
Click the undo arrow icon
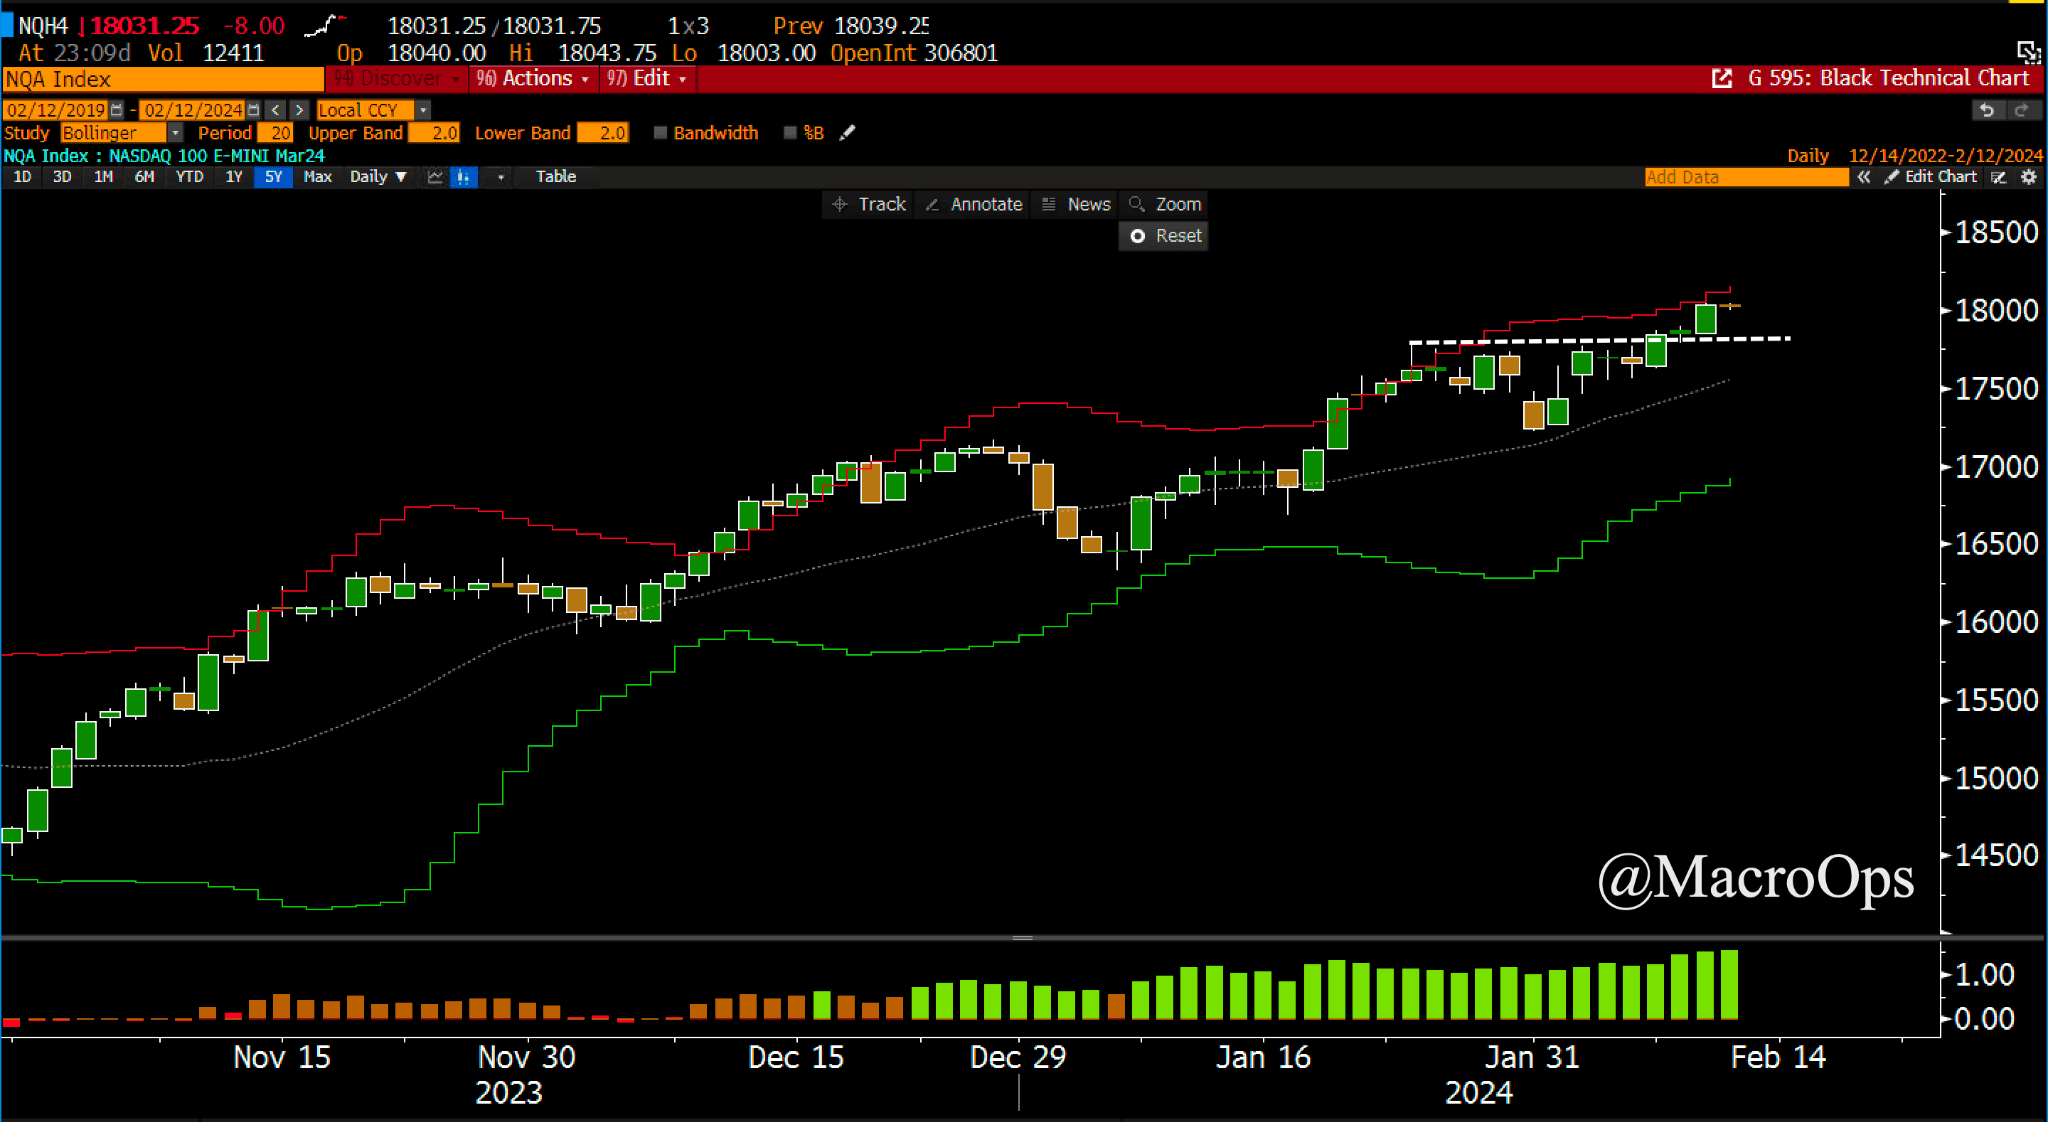point(1986,110)
